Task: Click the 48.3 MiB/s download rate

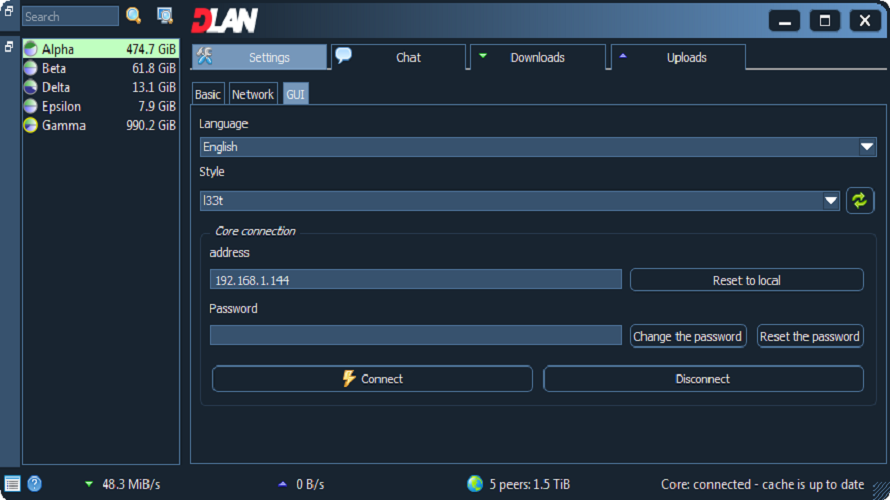Action: point(131,484)
